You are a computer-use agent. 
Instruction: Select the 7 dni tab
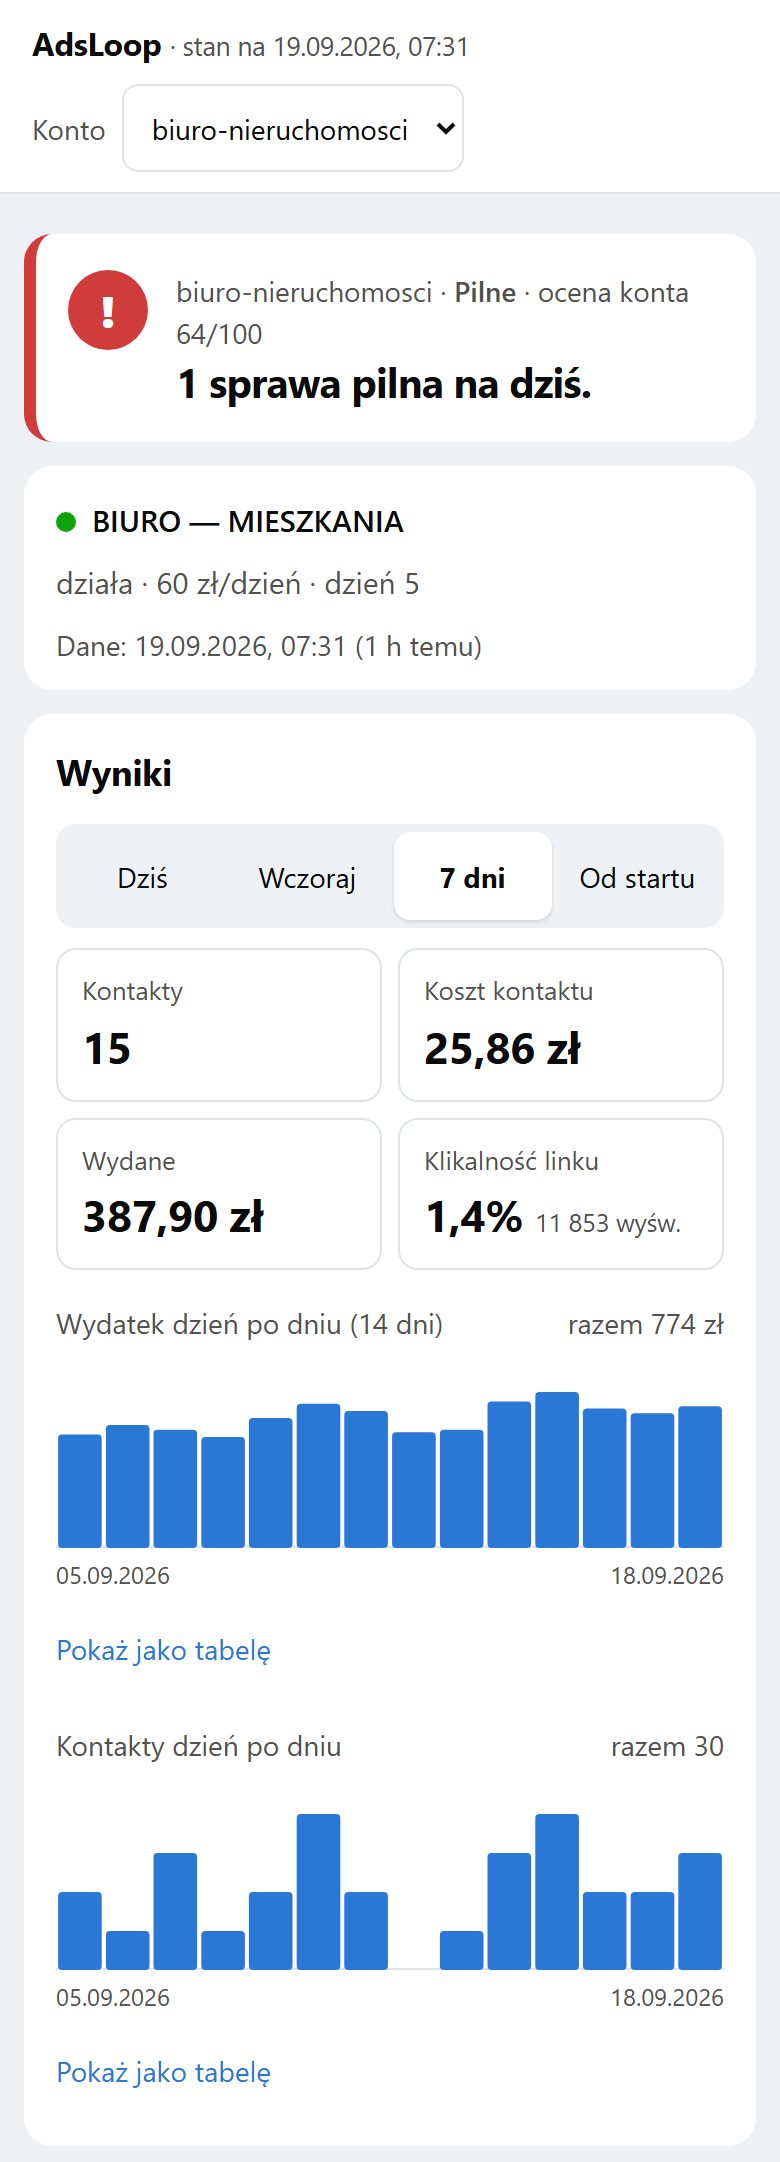point(473,877)
